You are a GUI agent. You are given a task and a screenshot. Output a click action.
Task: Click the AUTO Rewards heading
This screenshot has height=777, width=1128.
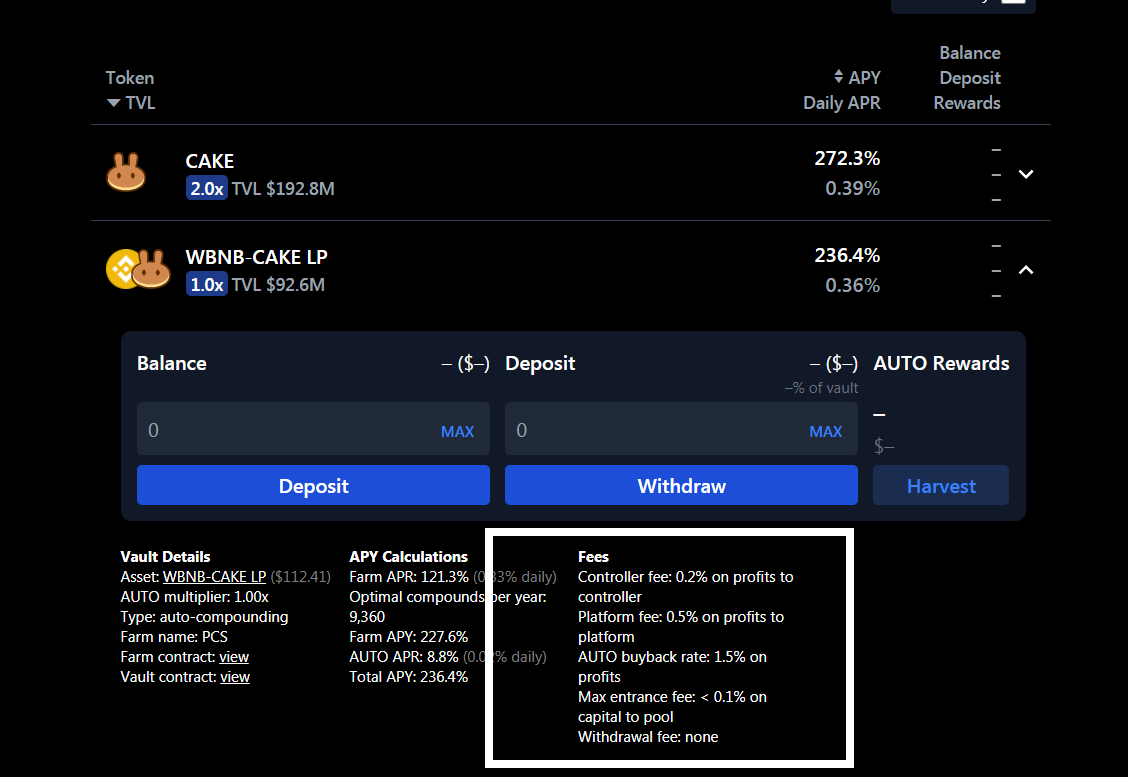pyautogui.click(x=941, y=363)
